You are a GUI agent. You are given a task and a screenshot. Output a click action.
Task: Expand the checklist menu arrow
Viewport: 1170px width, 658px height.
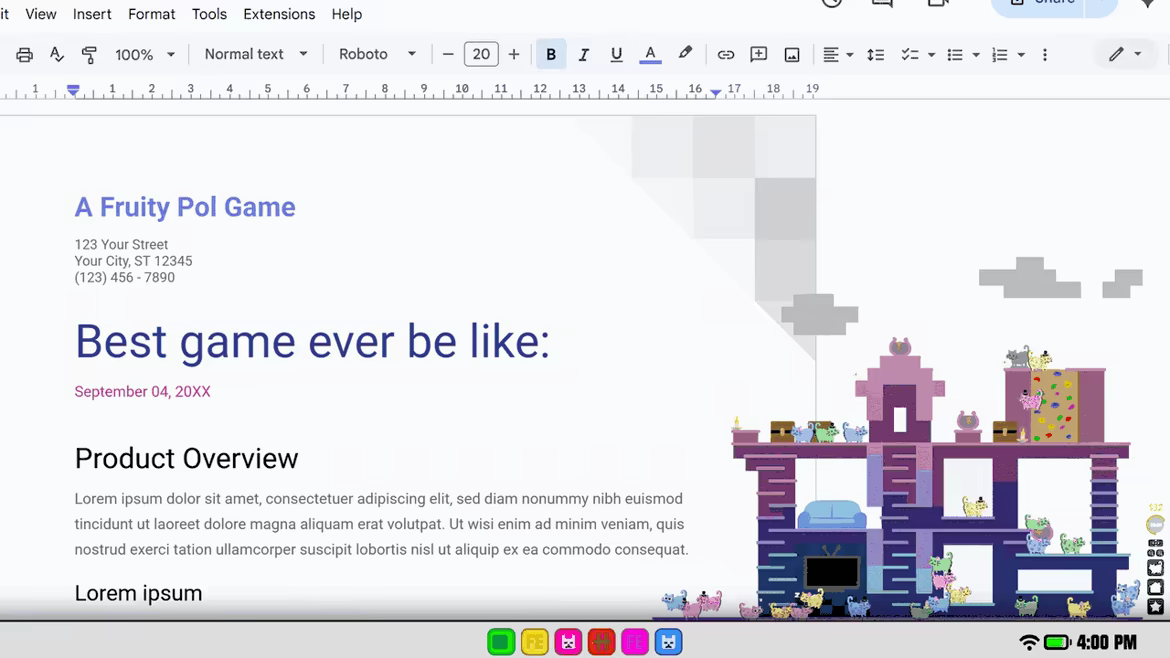931,54
